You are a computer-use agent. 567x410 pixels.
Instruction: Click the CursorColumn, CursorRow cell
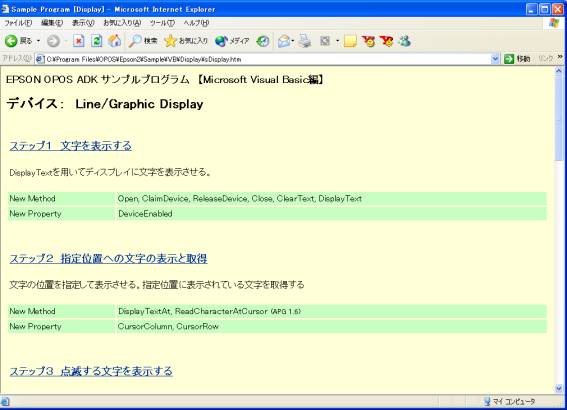click(331, 326)
